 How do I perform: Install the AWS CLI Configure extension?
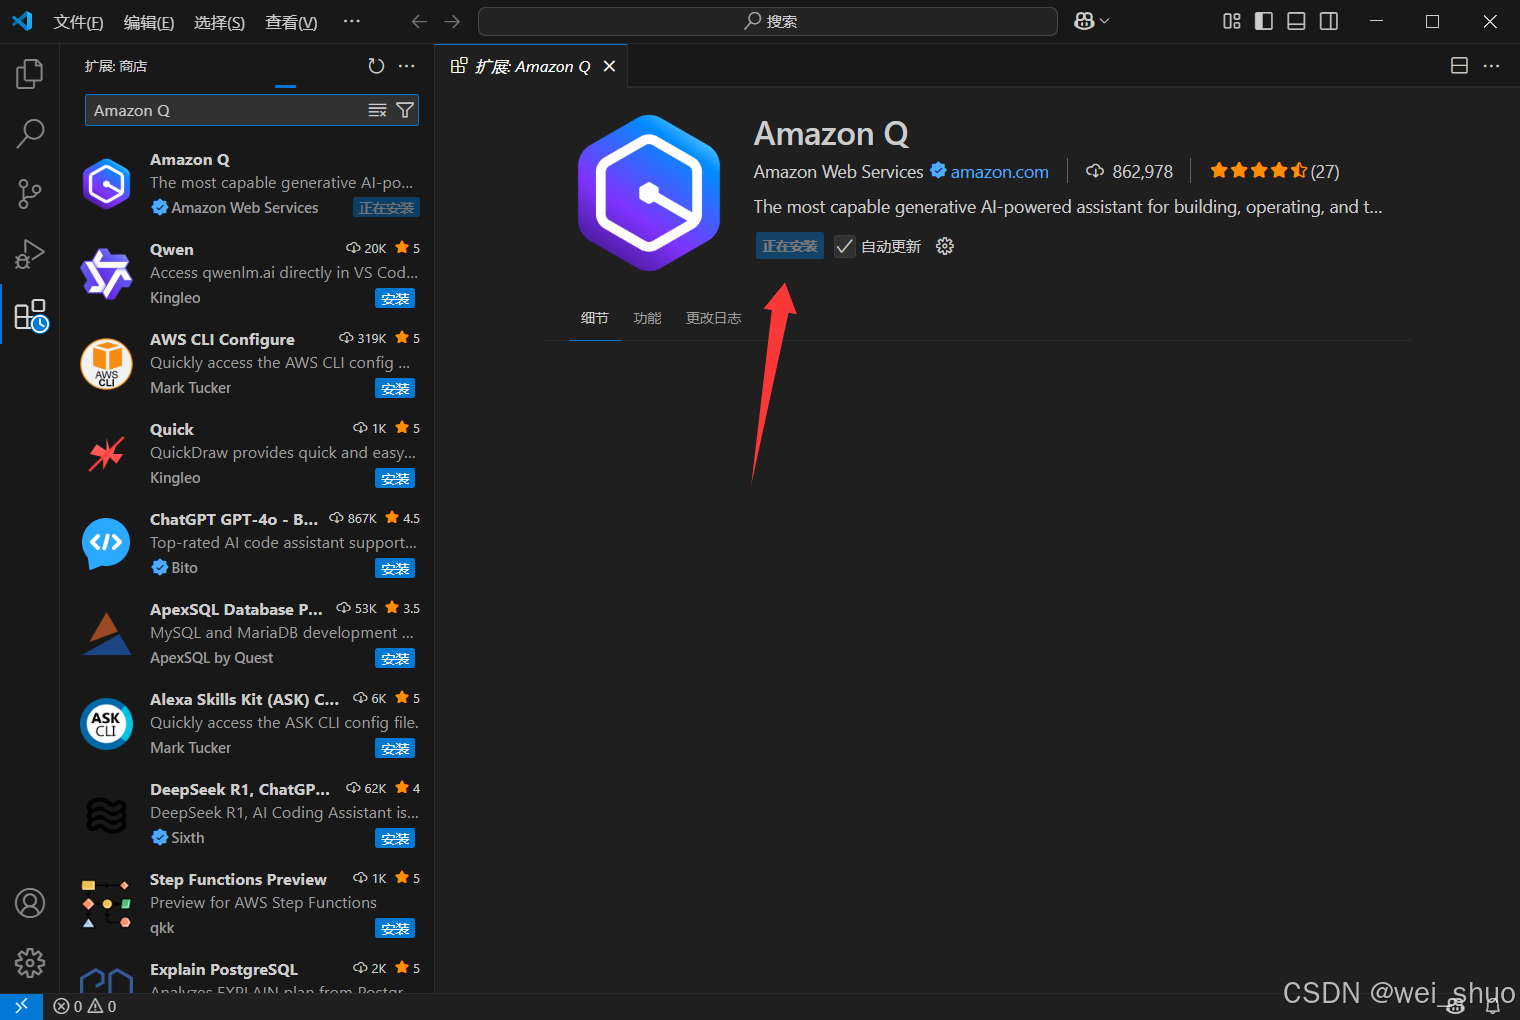pos(395,389)
